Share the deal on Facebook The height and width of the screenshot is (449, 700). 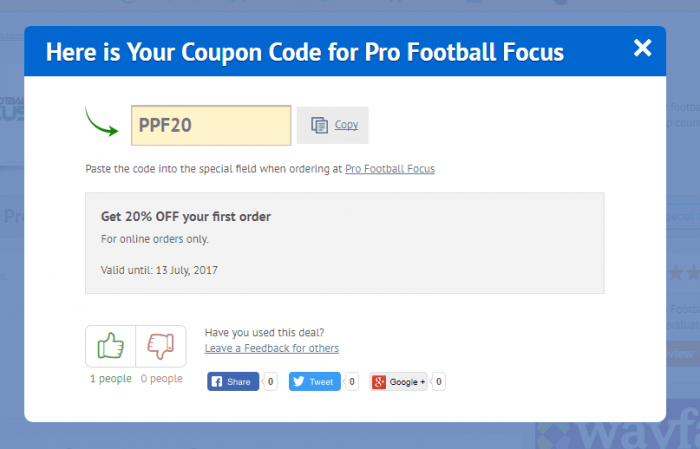click(233, 382)
